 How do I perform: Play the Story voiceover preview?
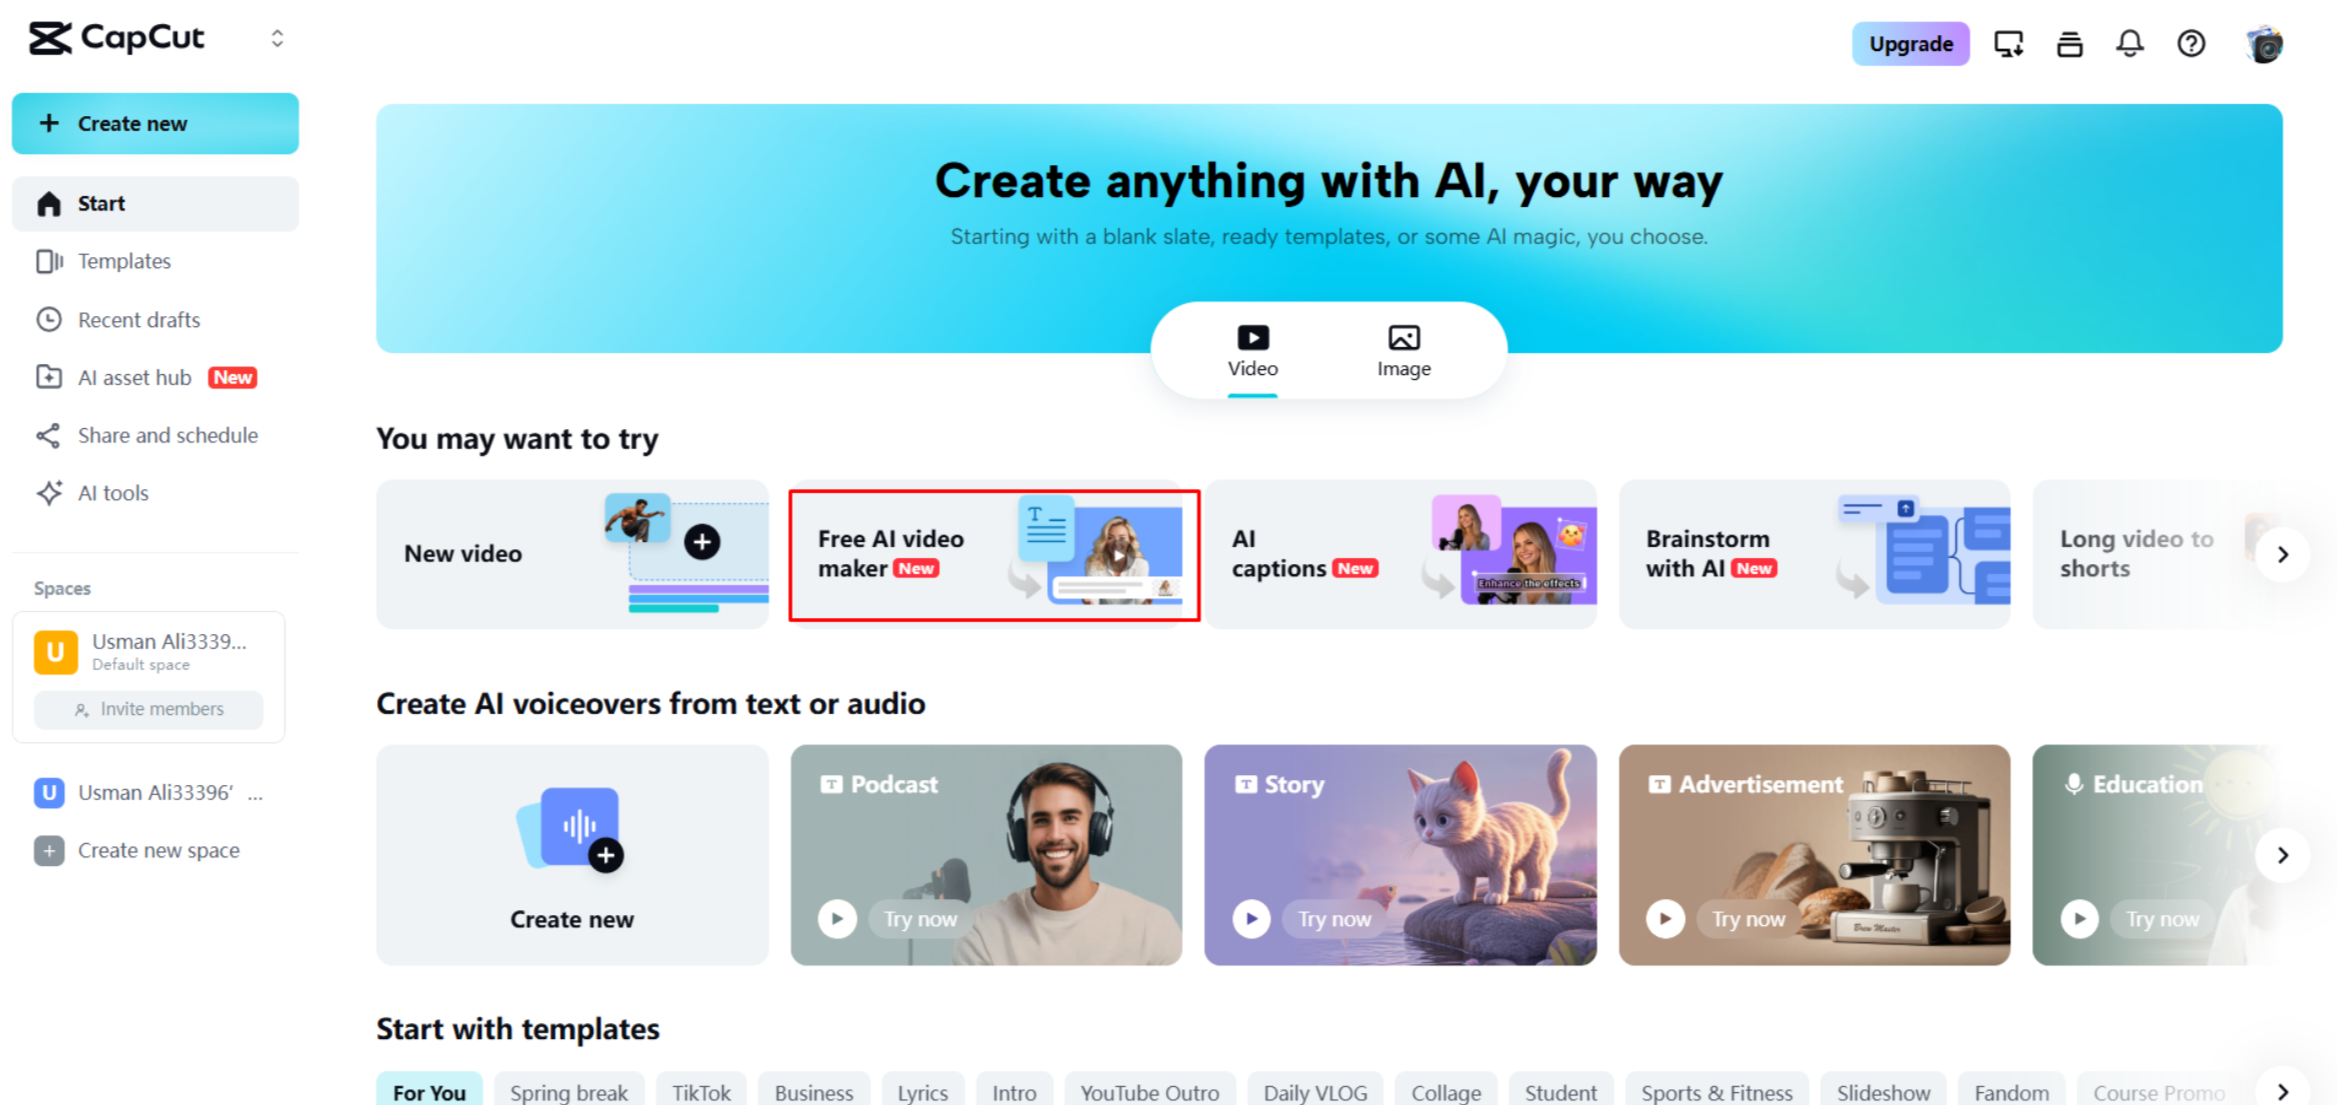(x=1251, y=918)
